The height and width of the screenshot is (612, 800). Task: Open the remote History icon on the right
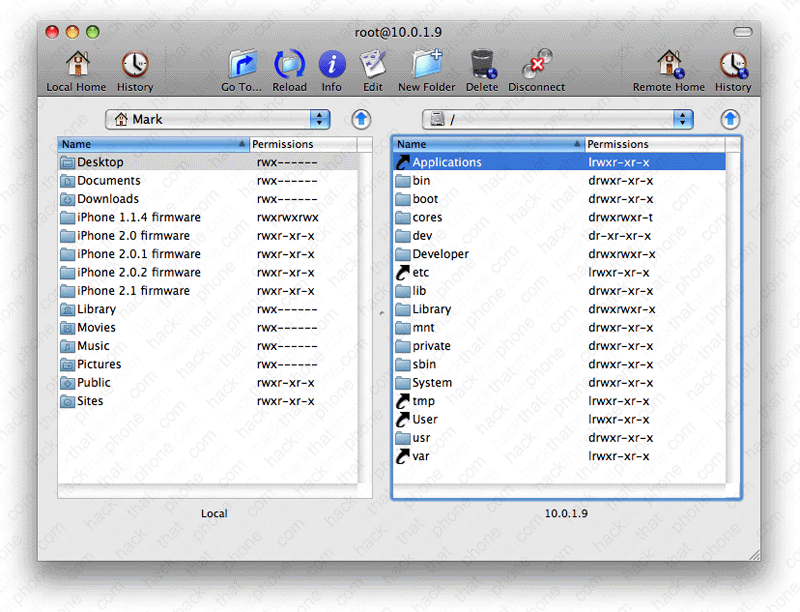732,66
